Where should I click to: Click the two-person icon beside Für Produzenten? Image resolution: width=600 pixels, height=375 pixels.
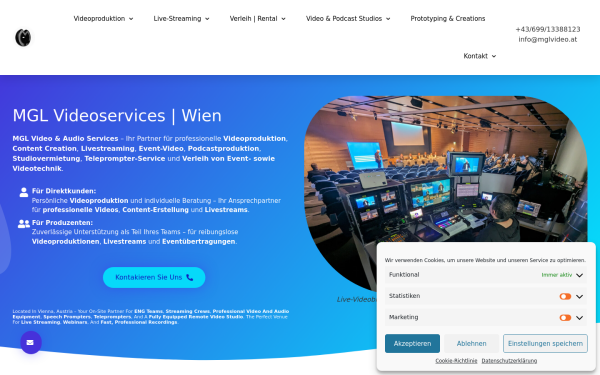(24, 224)
